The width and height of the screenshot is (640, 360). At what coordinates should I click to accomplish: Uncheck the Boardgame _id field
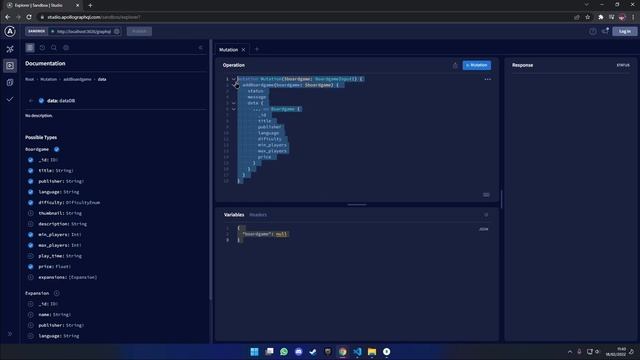pyautogui.click(x=31, y=160)
